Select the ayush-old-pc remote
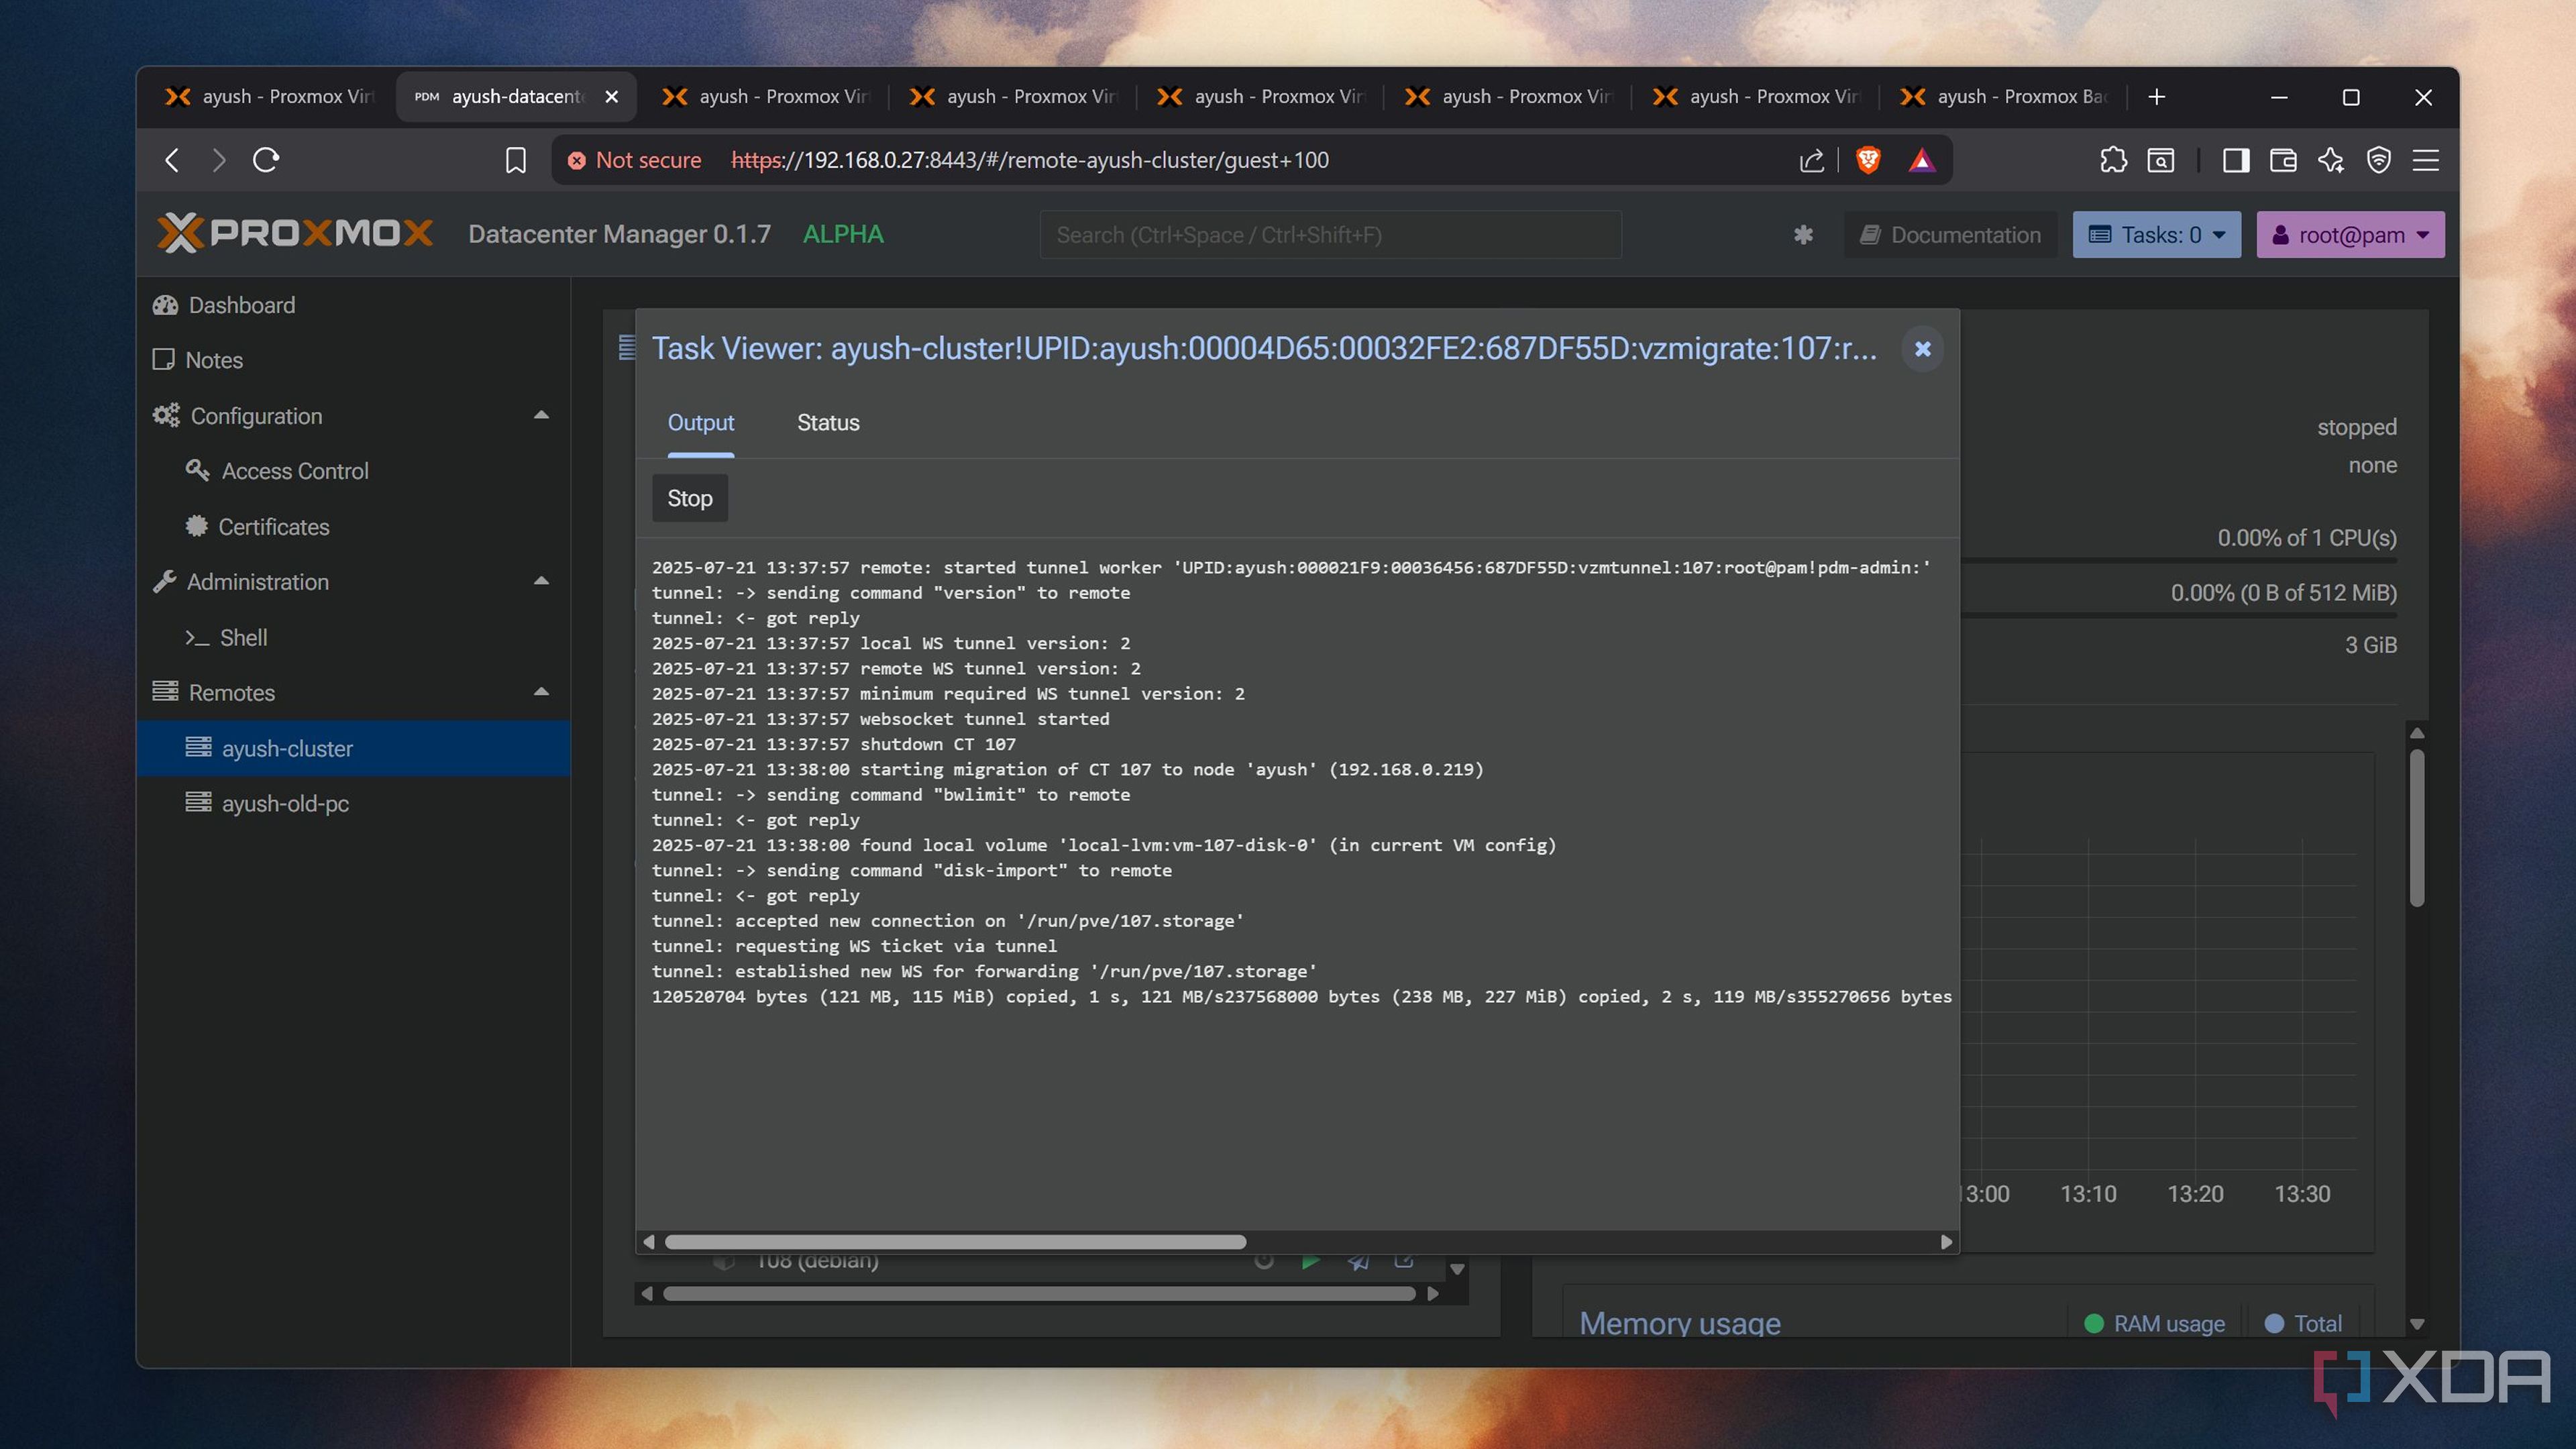This screenshot has width=2576, height=1449. tap(354, 803)
